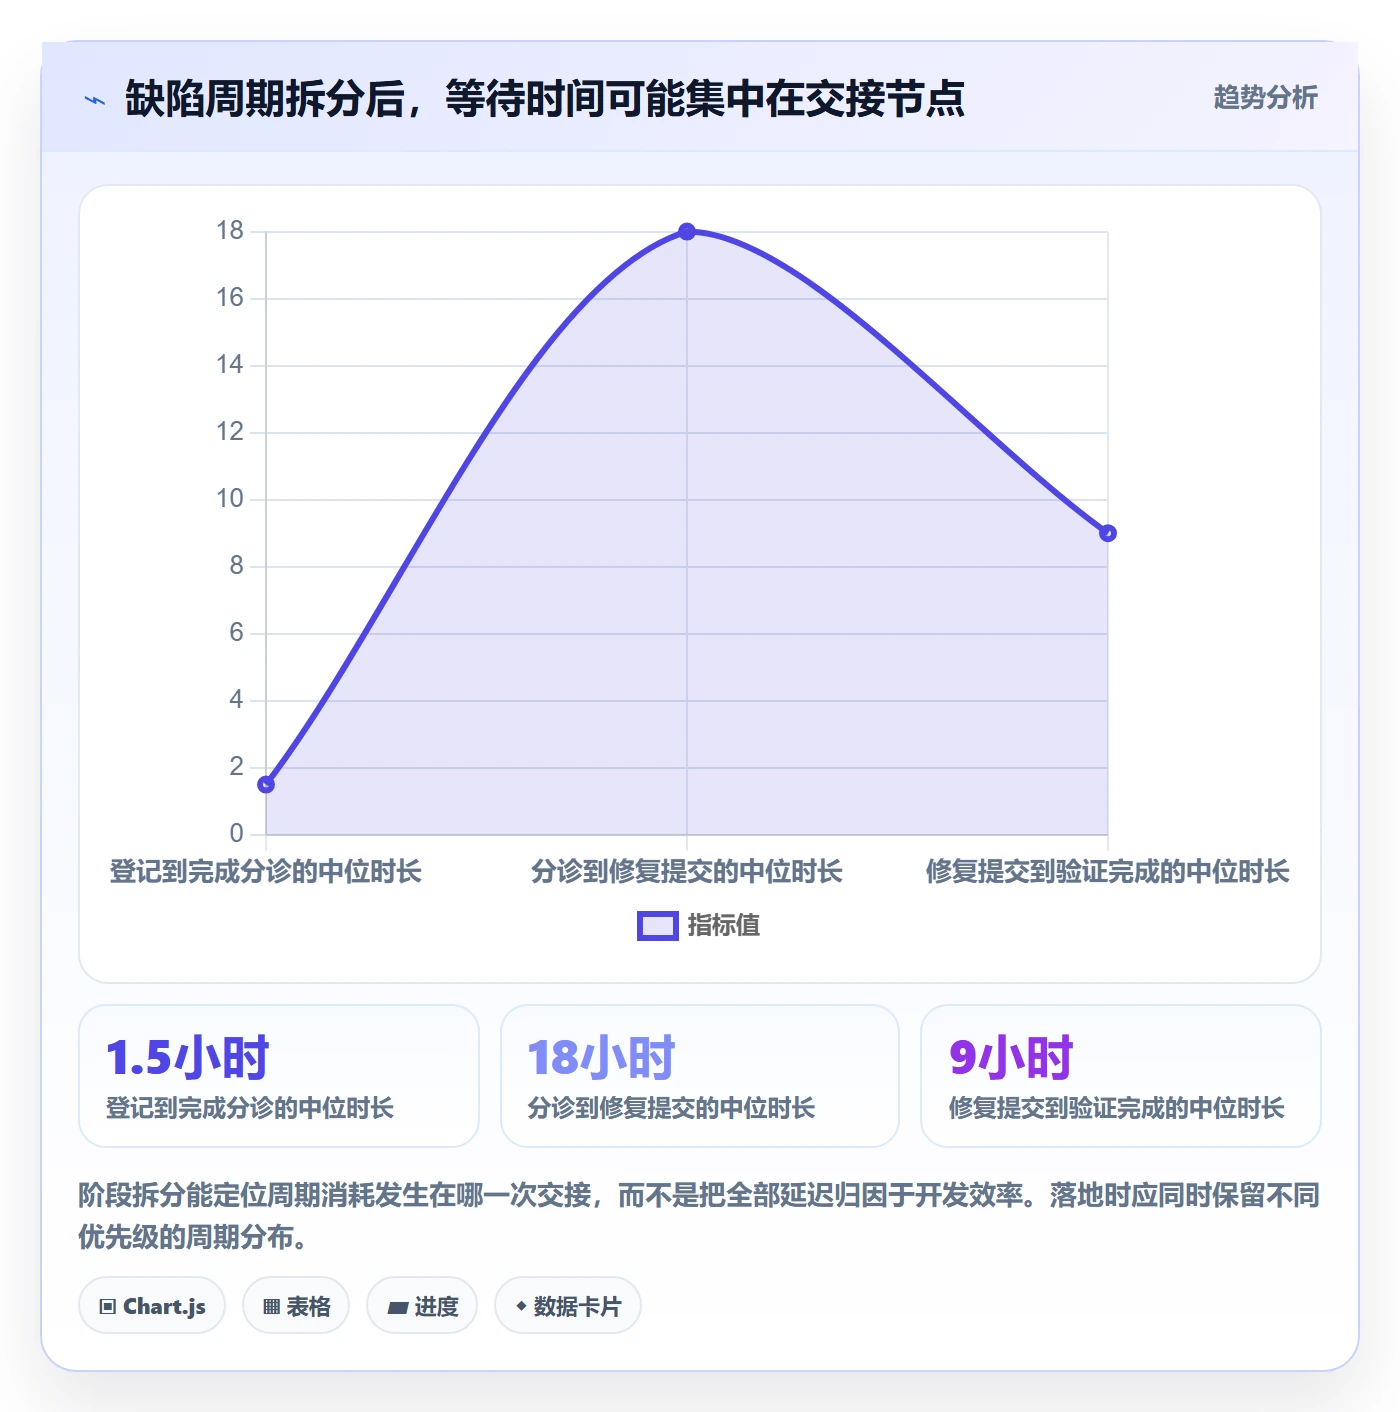Viewport: 1400px width, 1412px height.
Task: Click x-axis label 登记到完成分诊的中位时长
Action: point(266,872)
